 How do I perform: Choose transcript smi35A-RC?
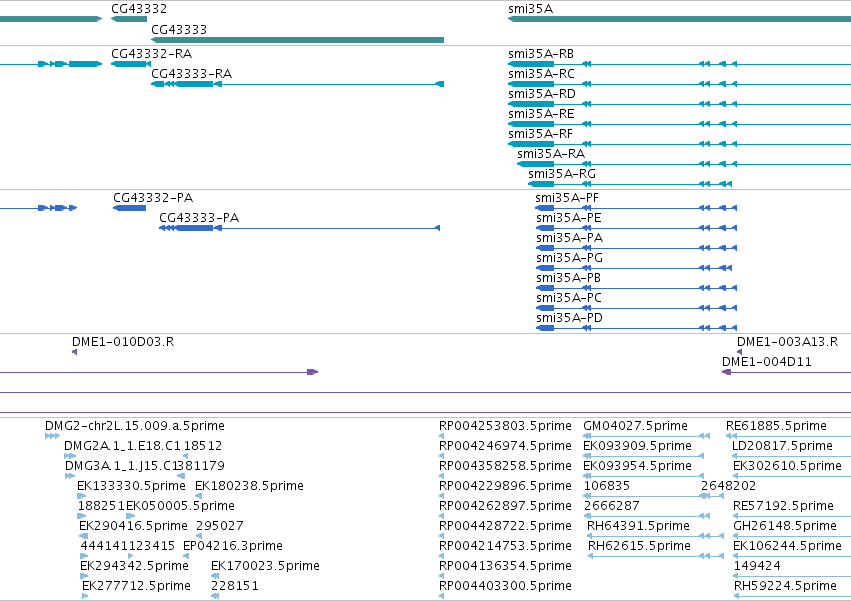pyautogui.click(x=541, y=74)
